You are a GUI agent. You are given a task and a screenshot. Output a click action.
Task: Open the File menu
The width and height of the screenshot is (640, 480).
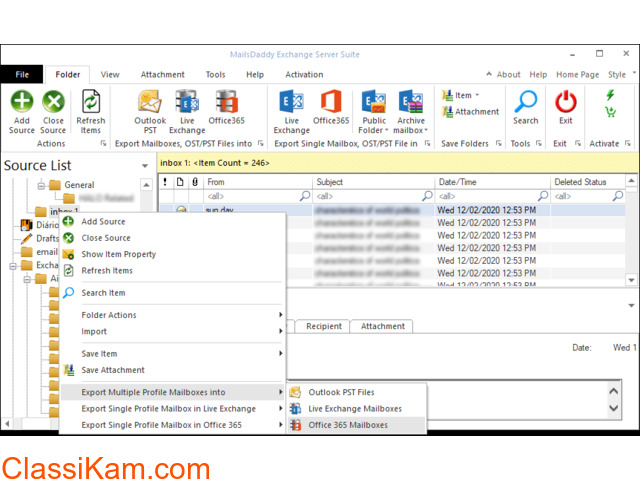[22, 75]
